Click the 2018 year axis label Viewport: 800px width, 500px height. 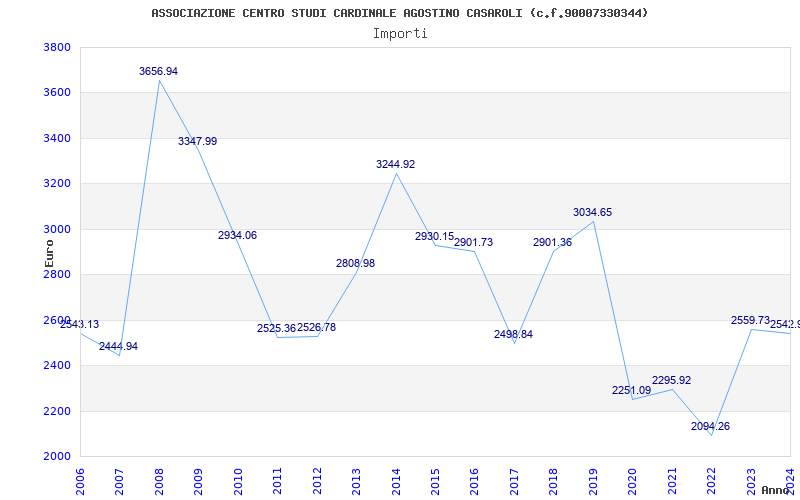554,482
